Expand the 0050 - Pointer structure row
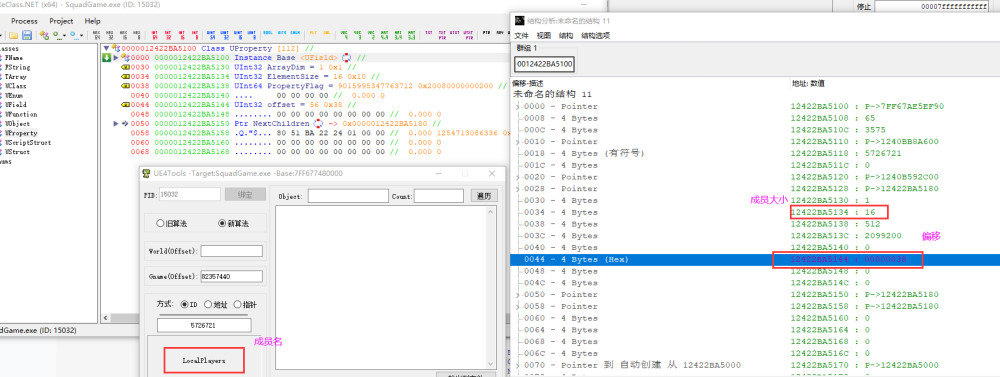This screenshot has height=377, width=1000. pyautogui.click(x=518, y=295)
